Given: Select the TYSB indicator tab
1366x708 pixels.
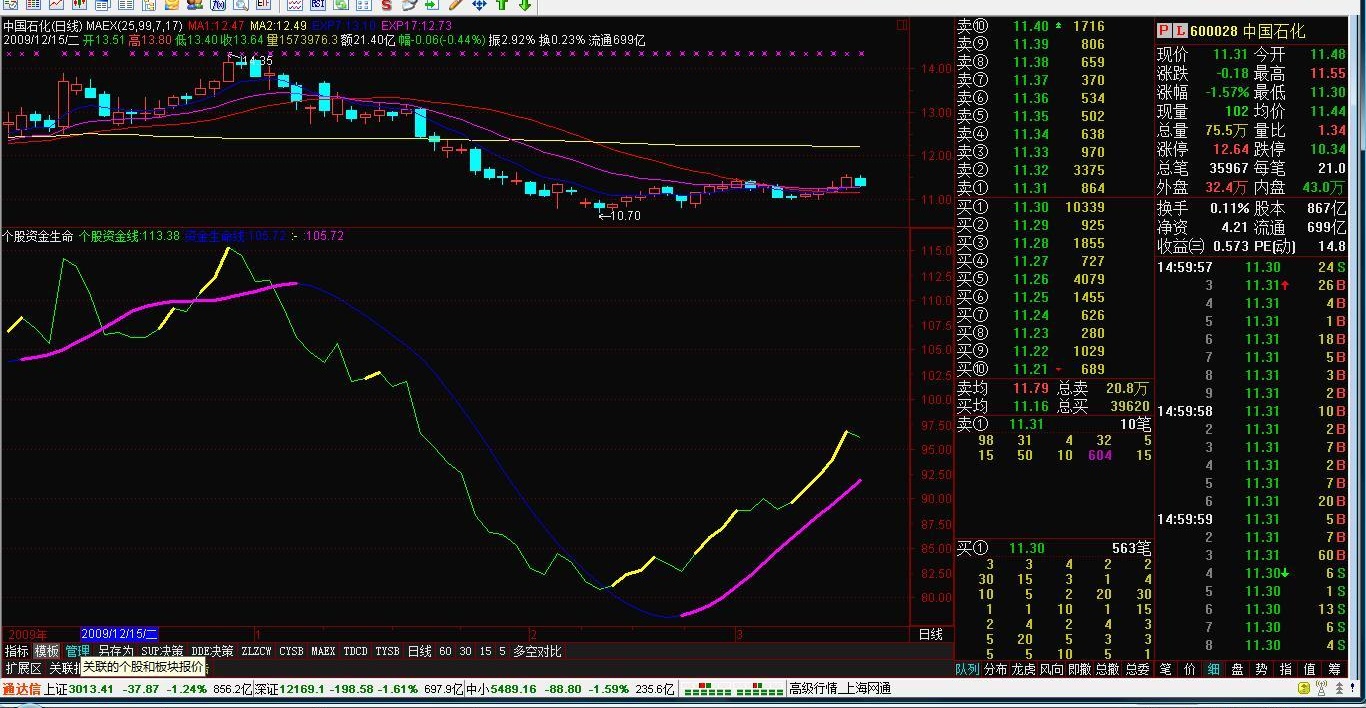Looking at the screenshot, I should click(387, 651).
